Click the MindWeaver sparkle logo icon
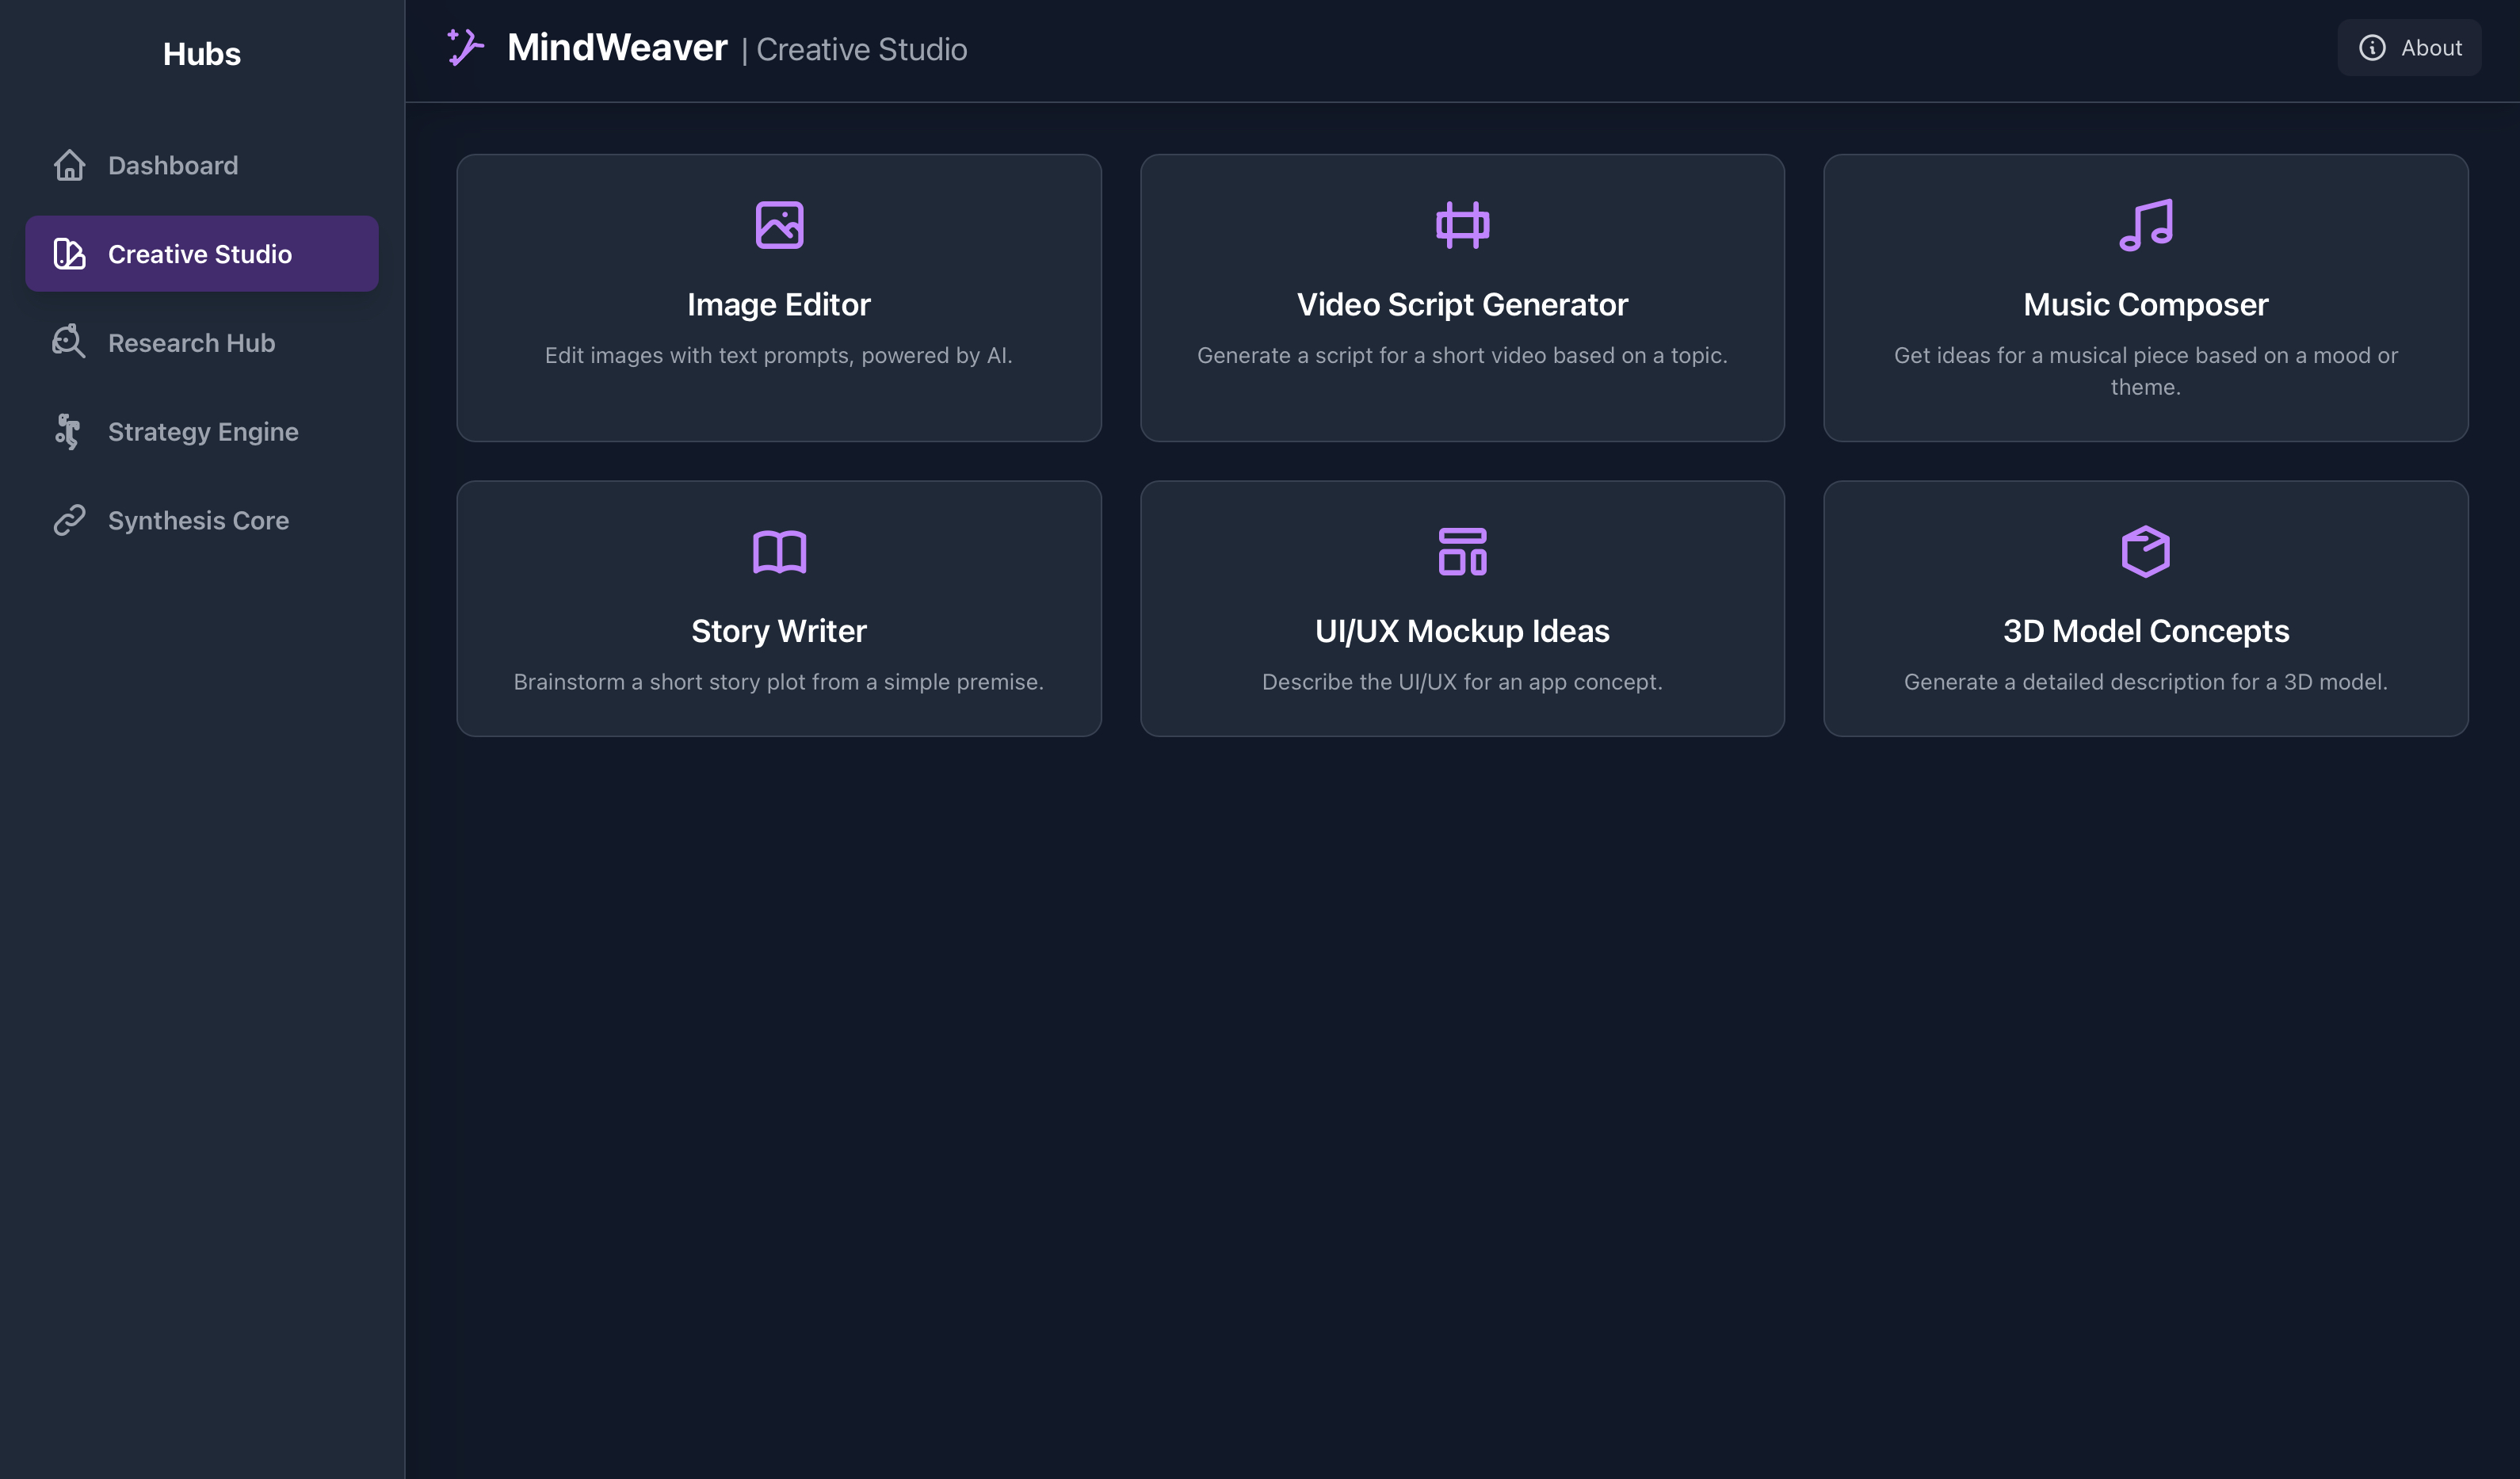The image size is (2520, 1479). pos(464,47)
